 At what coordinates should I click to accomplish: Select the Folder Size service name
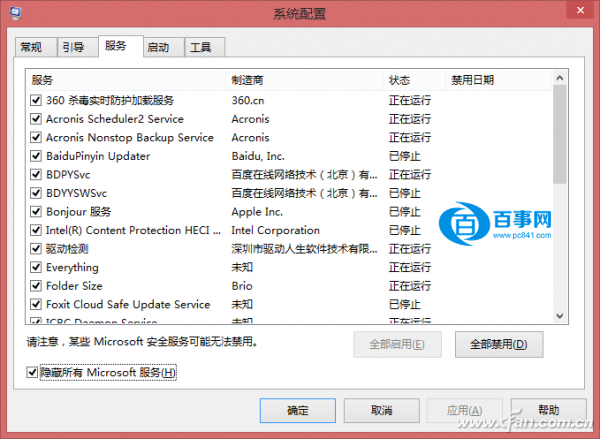[x=74, y=286]
